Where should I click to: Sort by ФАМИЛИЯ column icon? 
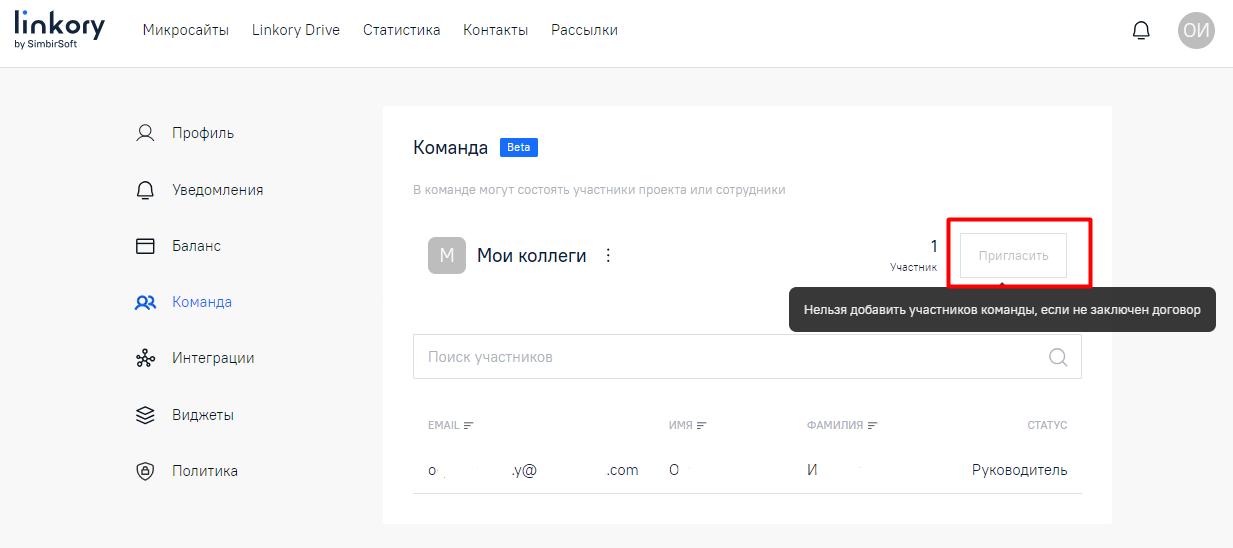873,425
